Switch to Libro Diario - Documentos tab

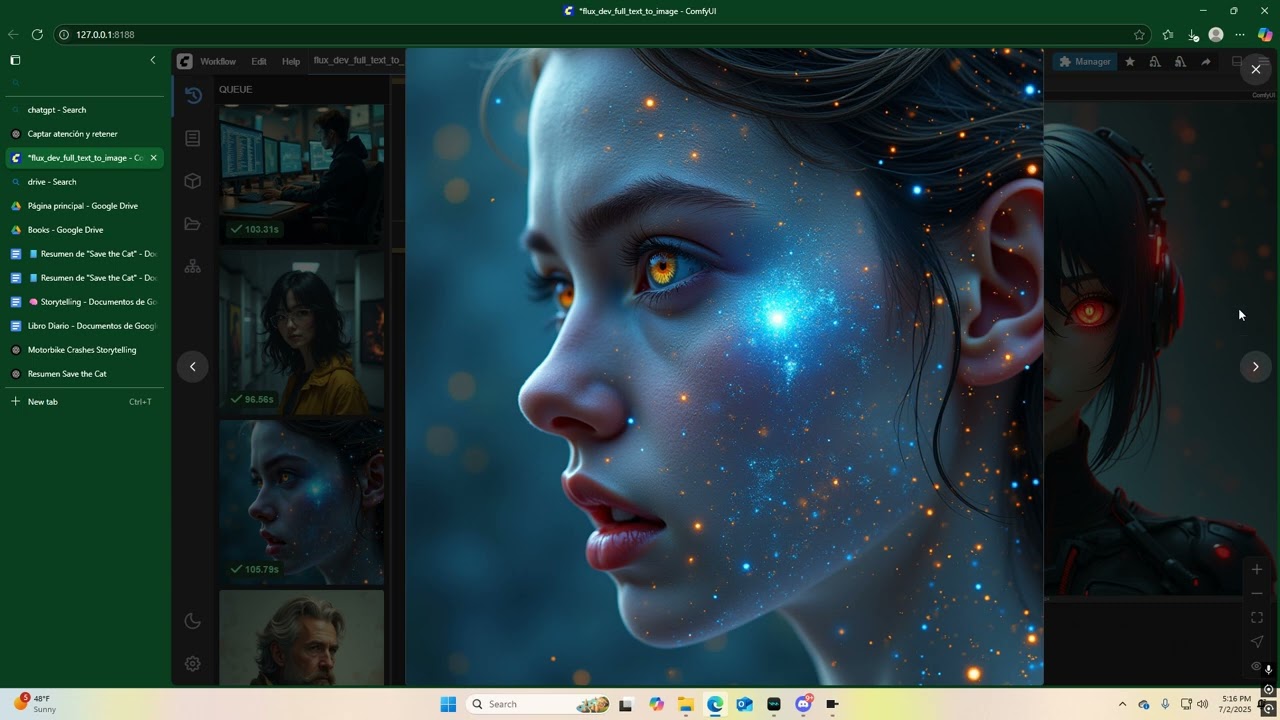click(84, 326)
